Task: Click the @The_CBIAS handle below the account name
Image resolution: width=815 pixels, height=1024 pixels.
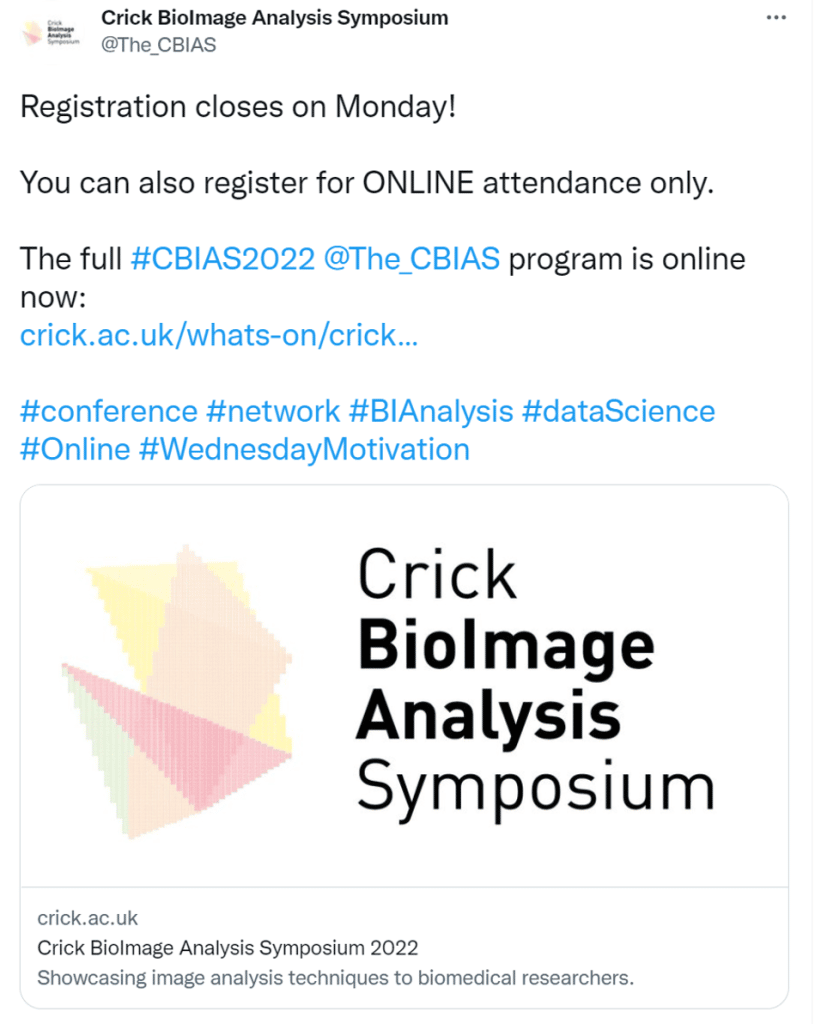Action: (x=158, y=45)
